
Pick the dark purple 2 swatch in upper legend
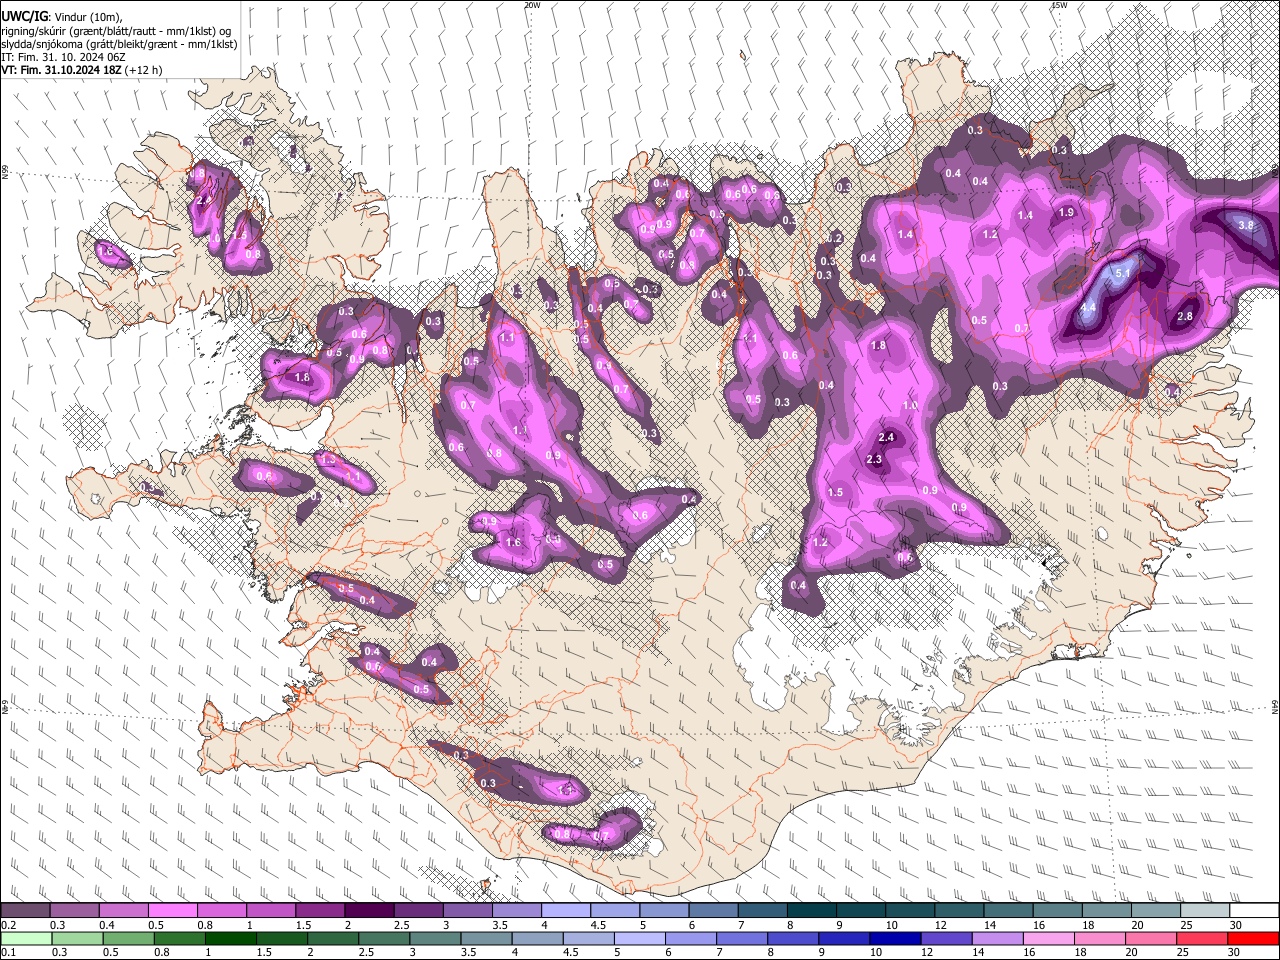click(x=368, y=911)
